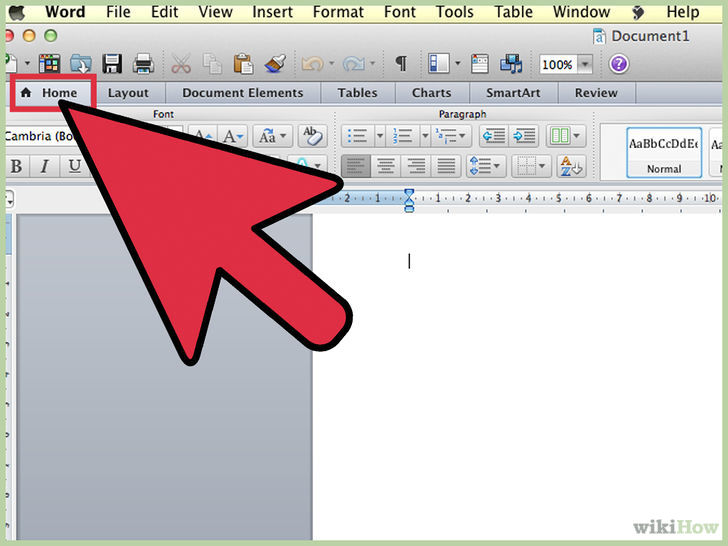Open the File menu
The image size is (728, 546).
pos(118,12)
